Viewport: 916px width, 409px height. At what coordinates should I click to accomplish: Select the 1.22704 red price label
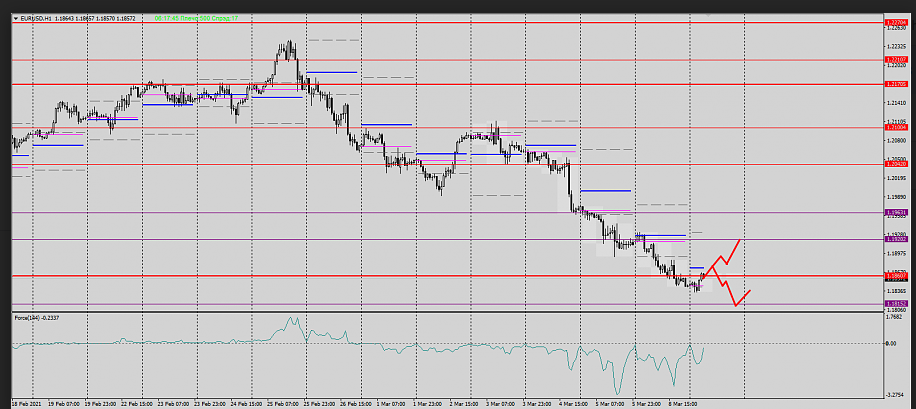pos(895,21)
